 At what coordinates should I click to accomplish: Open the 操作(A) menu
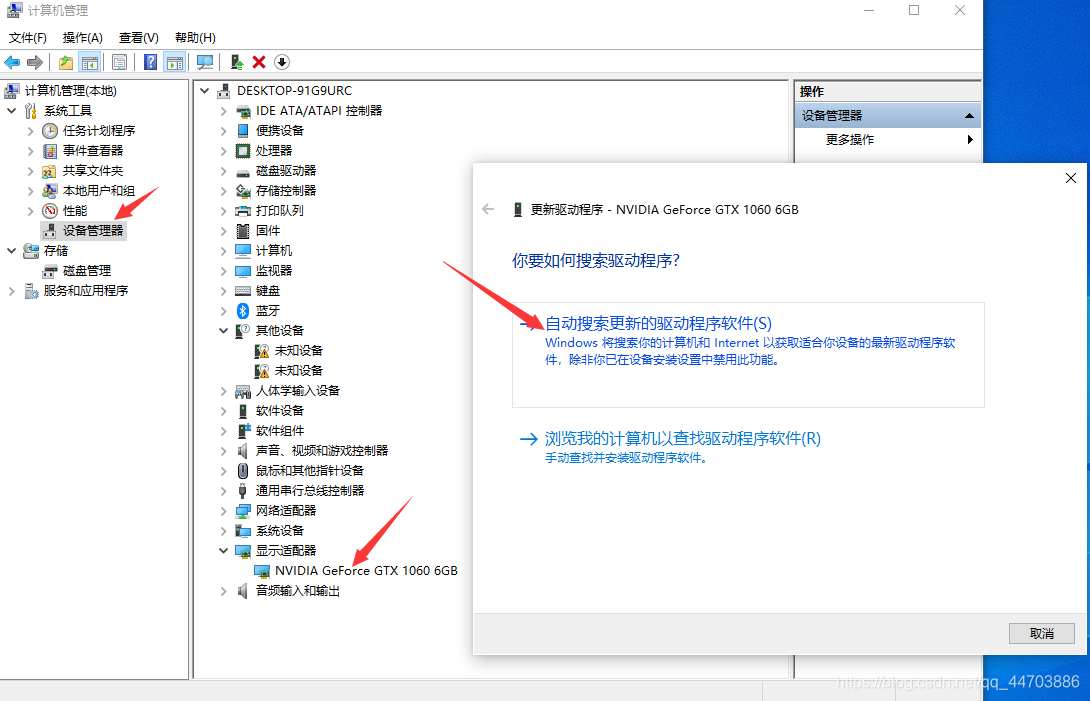83,38
